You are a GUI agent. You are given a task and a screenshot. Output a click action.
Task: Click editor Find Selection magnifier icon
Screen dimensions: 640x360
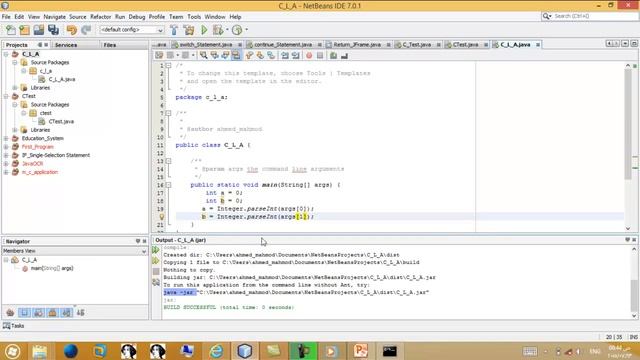click(x=203, y=56)
